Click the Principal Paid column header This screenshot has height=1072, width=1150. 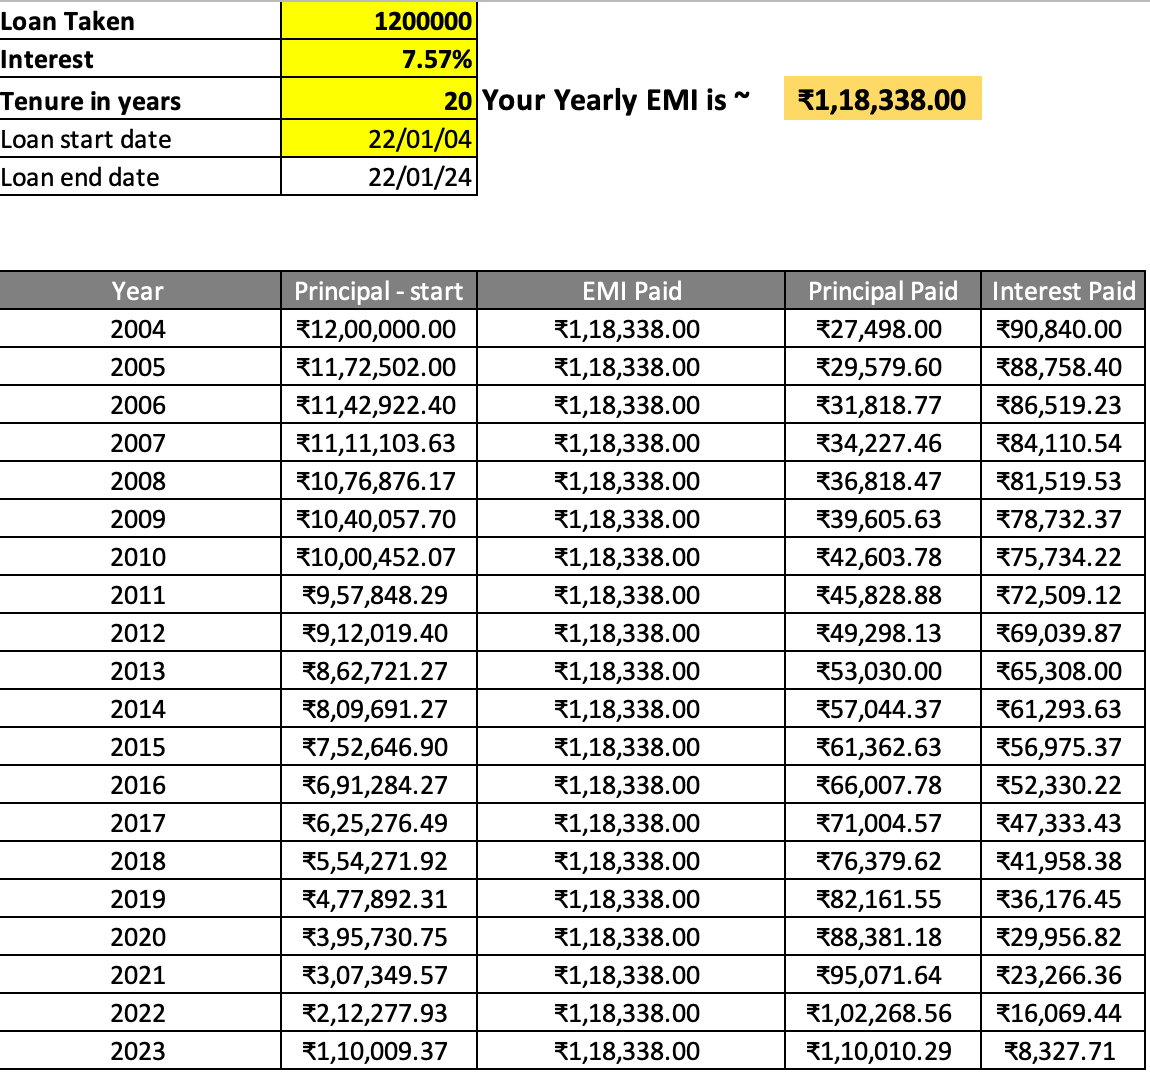tap(882, 291)
